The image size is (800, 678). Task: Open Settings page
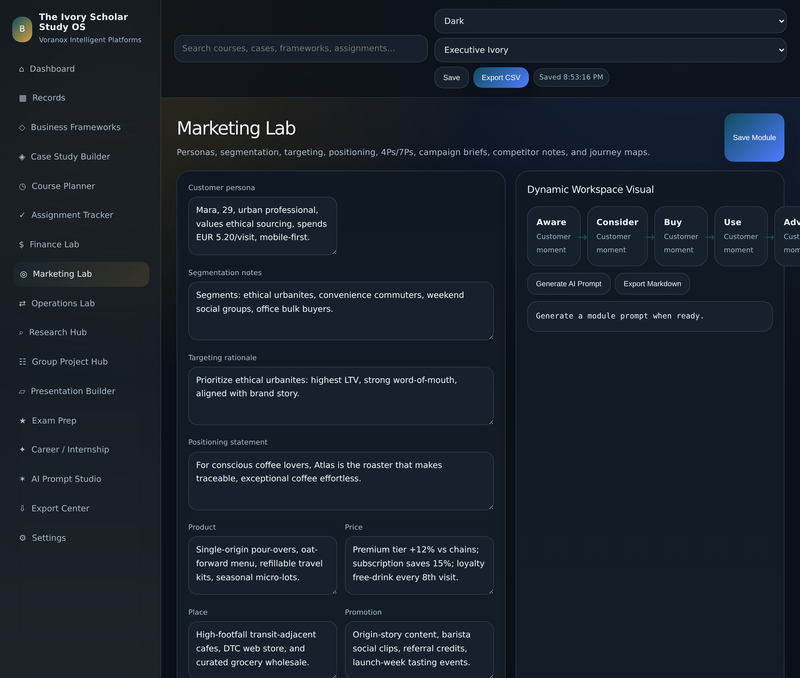(x=81, y=538)
